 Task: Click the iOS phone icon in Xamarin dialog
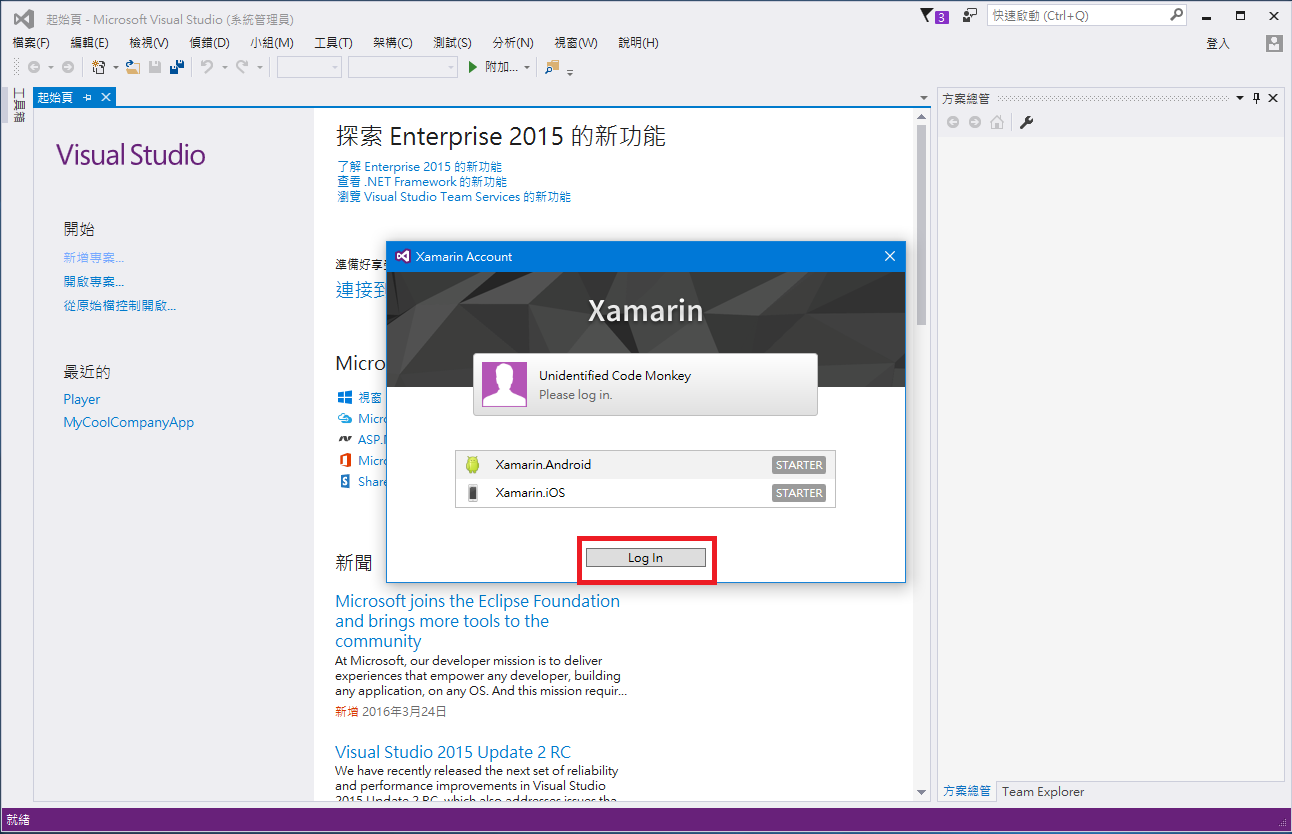[473, 492]
